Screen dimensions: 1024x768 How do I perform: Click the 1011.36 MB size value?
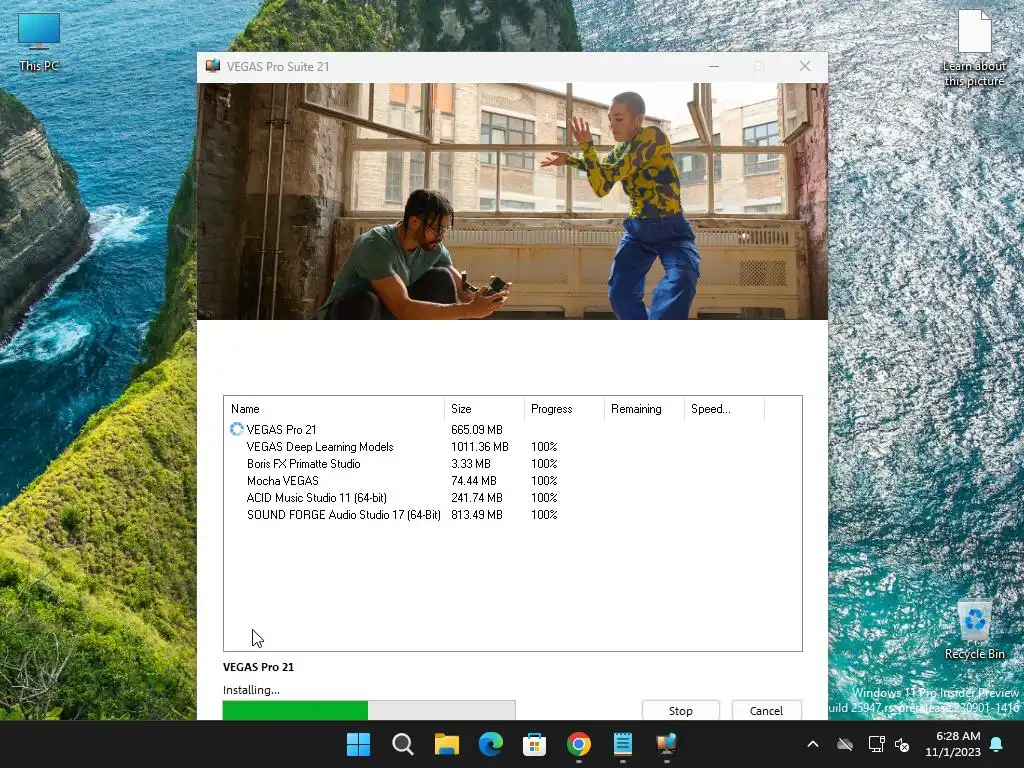pyautogui.click(x=479, y=447)
